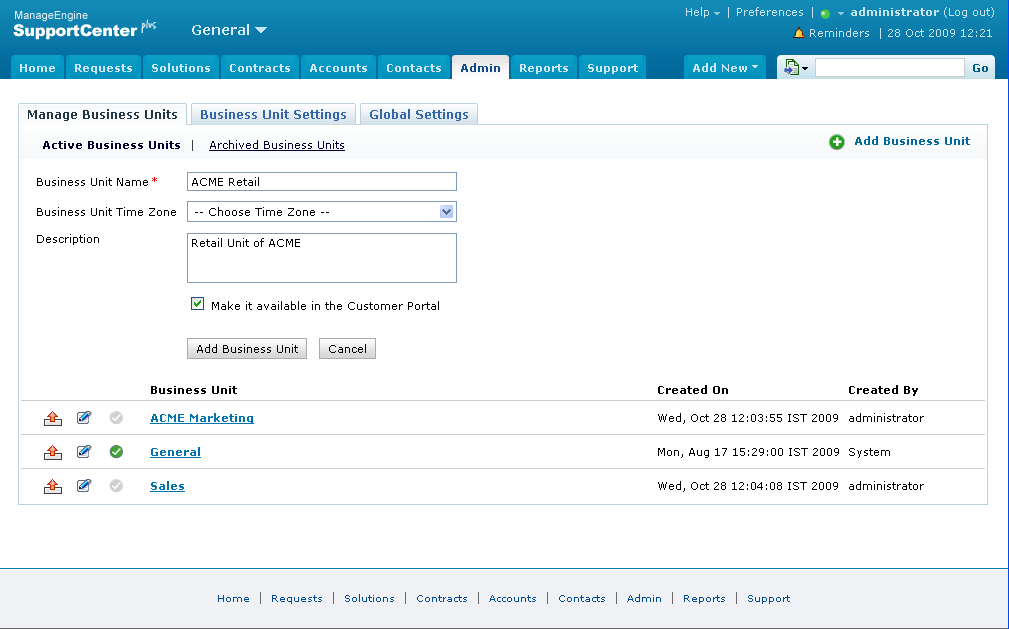1009x629 pixels.
Task: Open the Contracts tab
Action: pyautogui.click(x=260, y=68)
